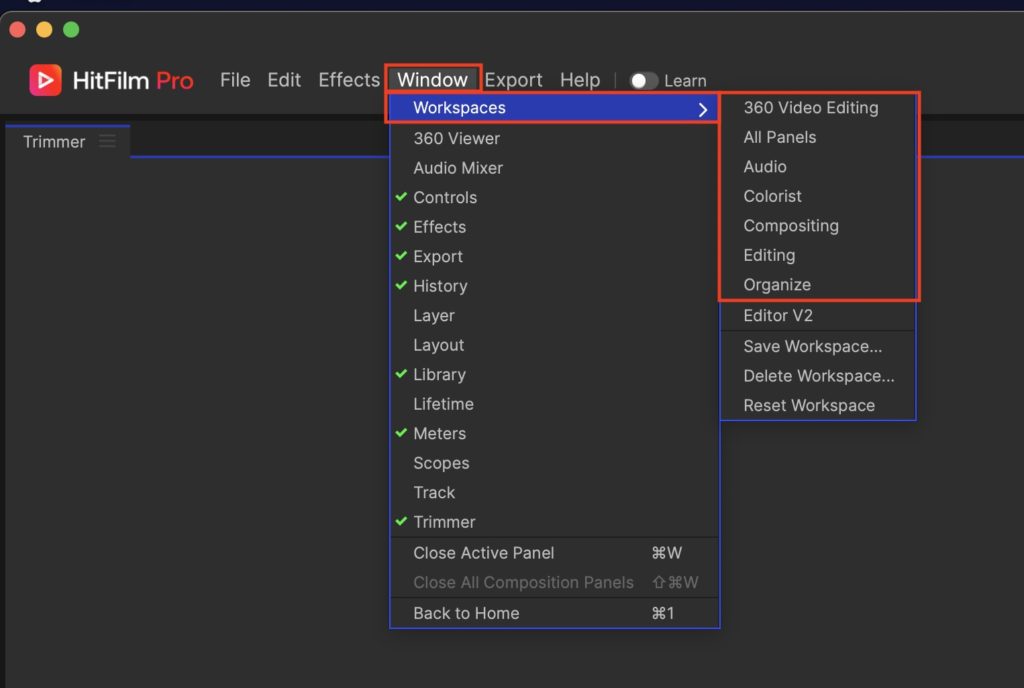This screenshot has width=1024, height=688.
Task: Show the Audio Mixer panel
Action: [554, 168]
